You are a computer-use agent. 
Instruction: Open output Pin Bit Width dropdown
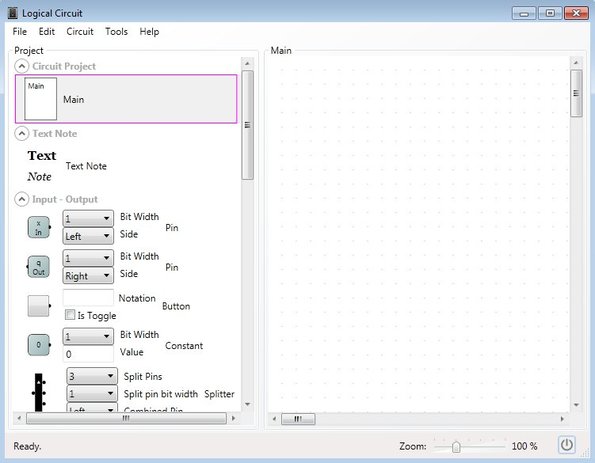pyautogui.click(x=88, y=258)
